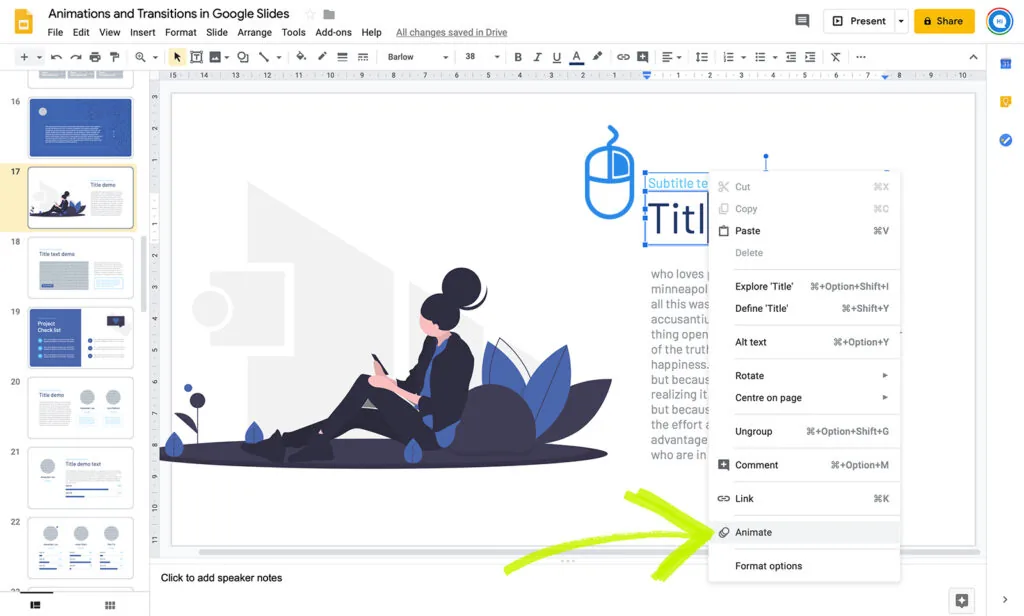Insert a text box tool
Screen dimensions: 1024x616
pos(196,57)
